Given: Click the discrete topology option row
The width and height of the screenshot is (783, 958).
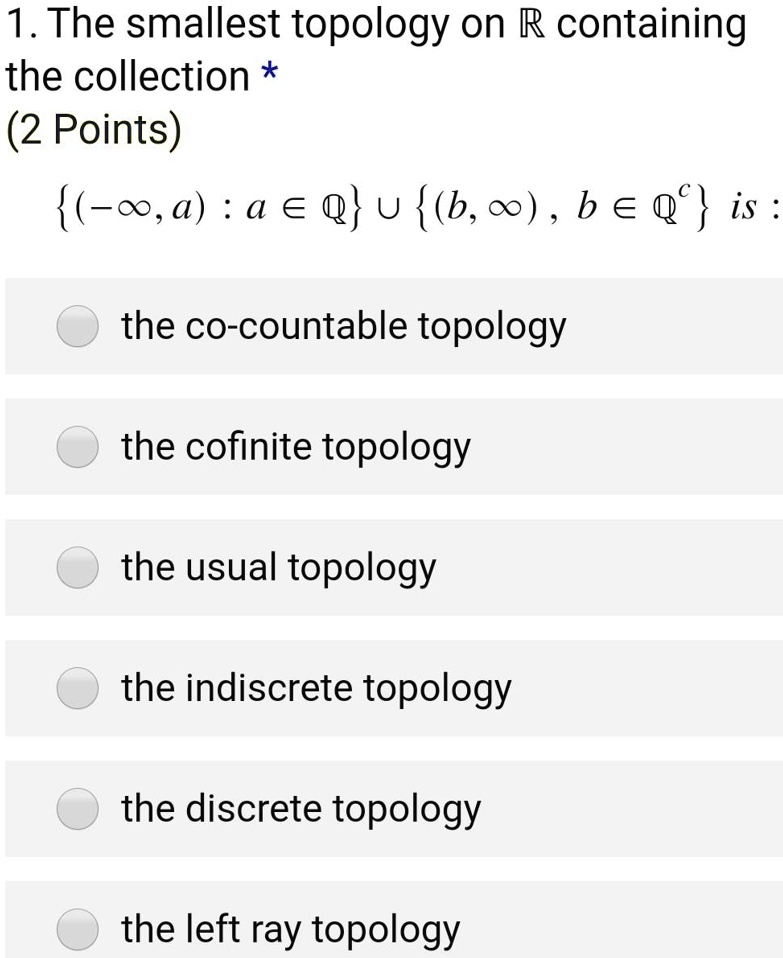Looking at the screenshot, I should (391, 809).
